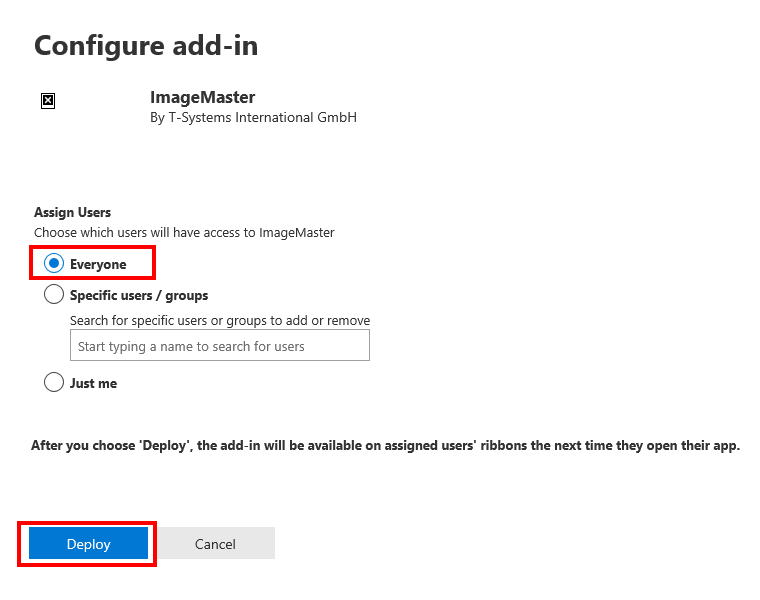Click the Everyone option label
760x600 pixels.
click(98, 265)
